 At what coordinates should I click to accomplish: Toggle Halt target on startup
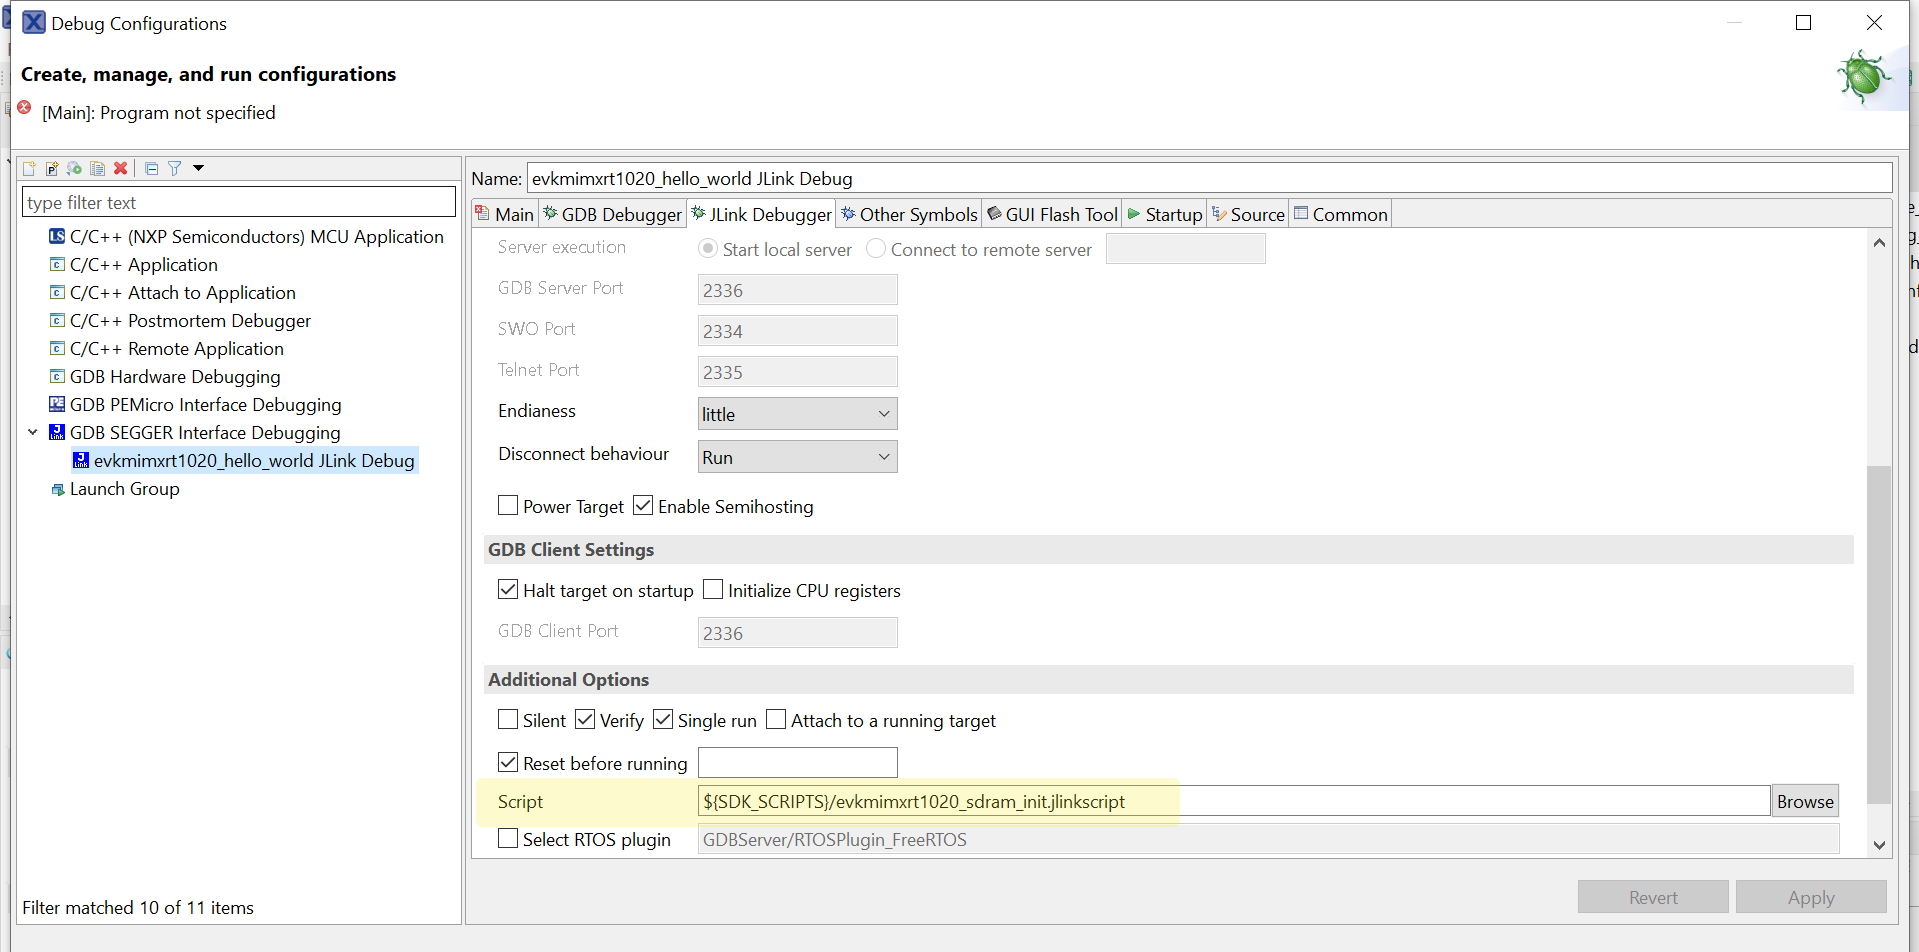pos(508,590)
